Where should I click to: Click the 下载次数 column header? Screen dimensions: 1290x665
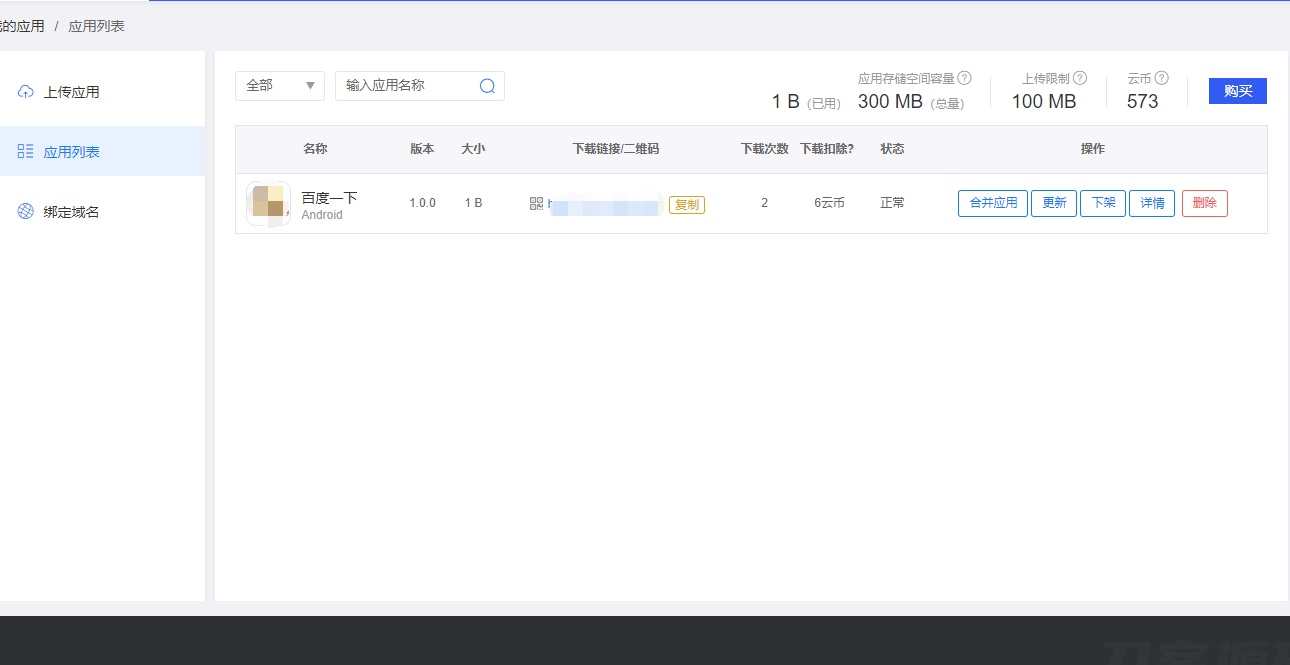coord(765,149)
